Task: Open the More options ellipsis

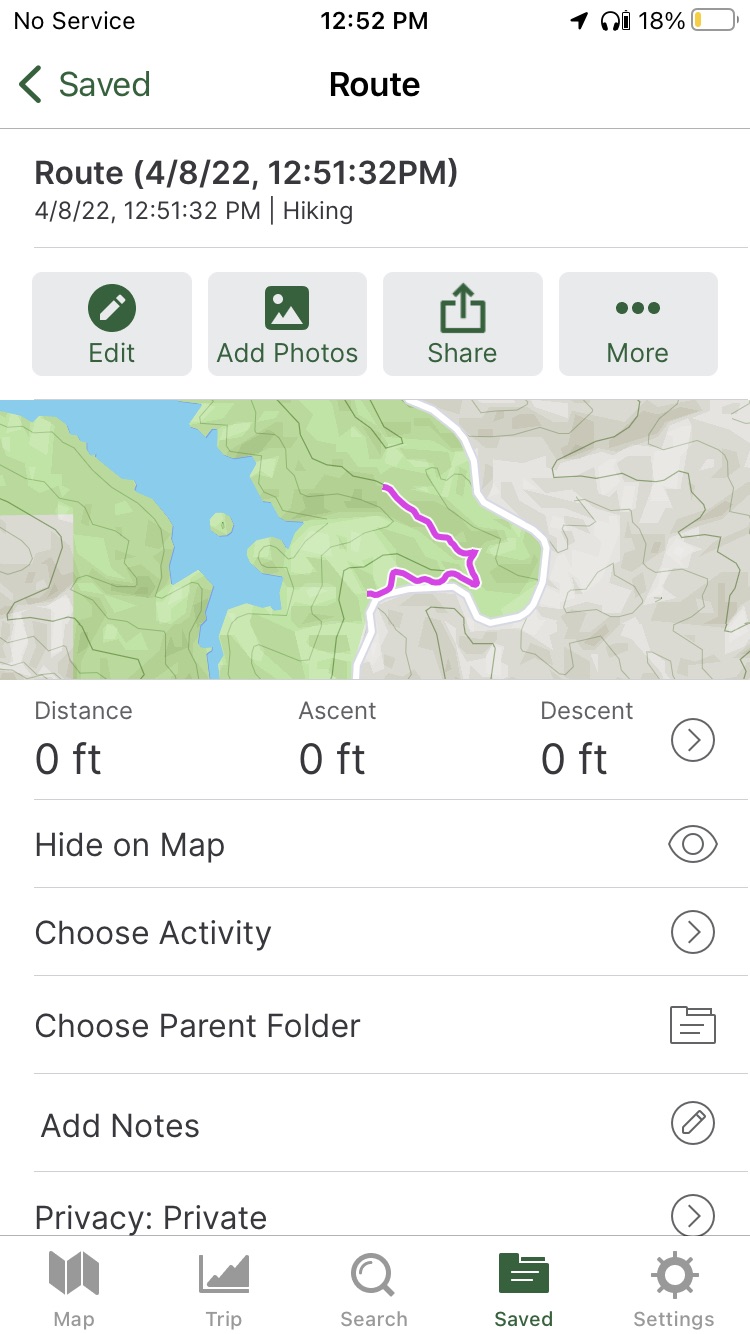Action: coord(638,308)
